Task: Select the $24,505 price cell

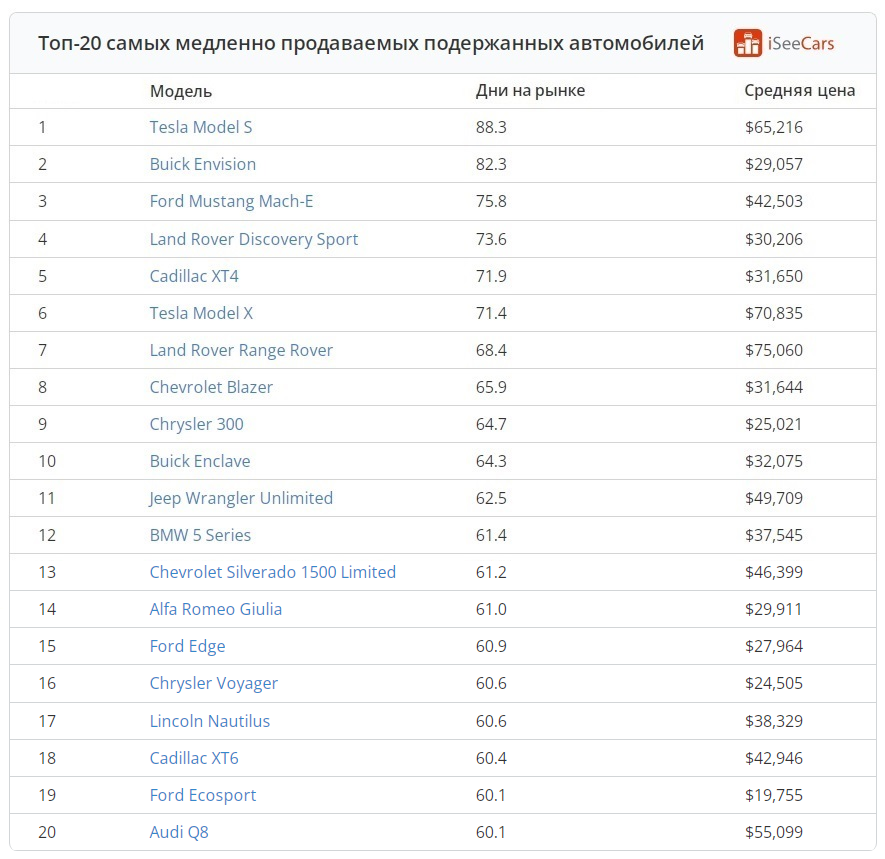Action: tap(774, 683)
